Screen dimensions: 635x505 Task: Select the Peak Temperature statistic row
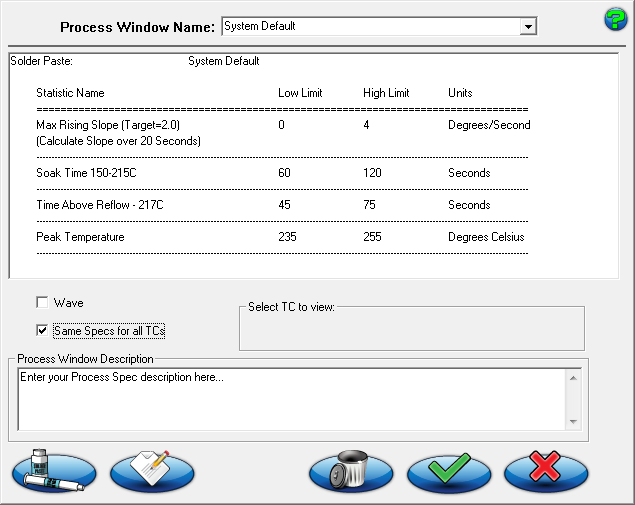coord(80,237)
